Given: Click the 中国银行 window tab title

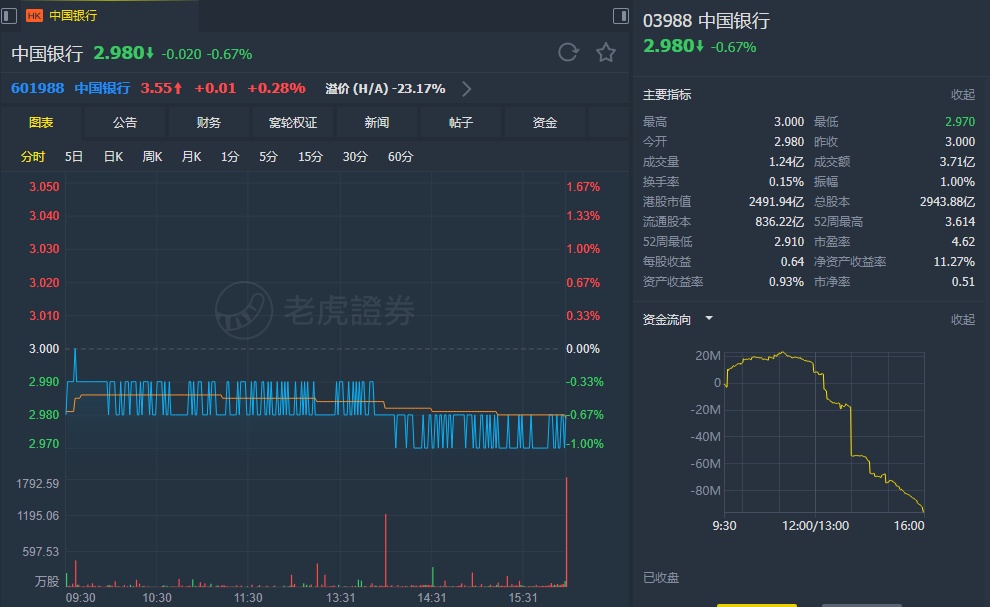Looking at the screenshot, I should [73, 16].
